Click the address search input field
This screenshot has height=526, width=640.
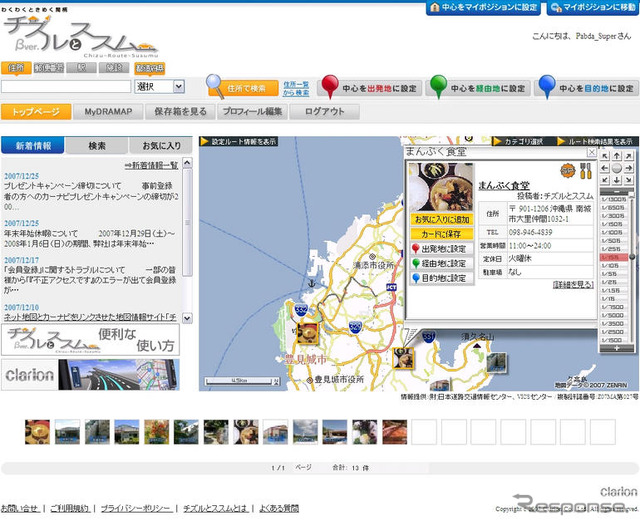click(x=66, y=87)
